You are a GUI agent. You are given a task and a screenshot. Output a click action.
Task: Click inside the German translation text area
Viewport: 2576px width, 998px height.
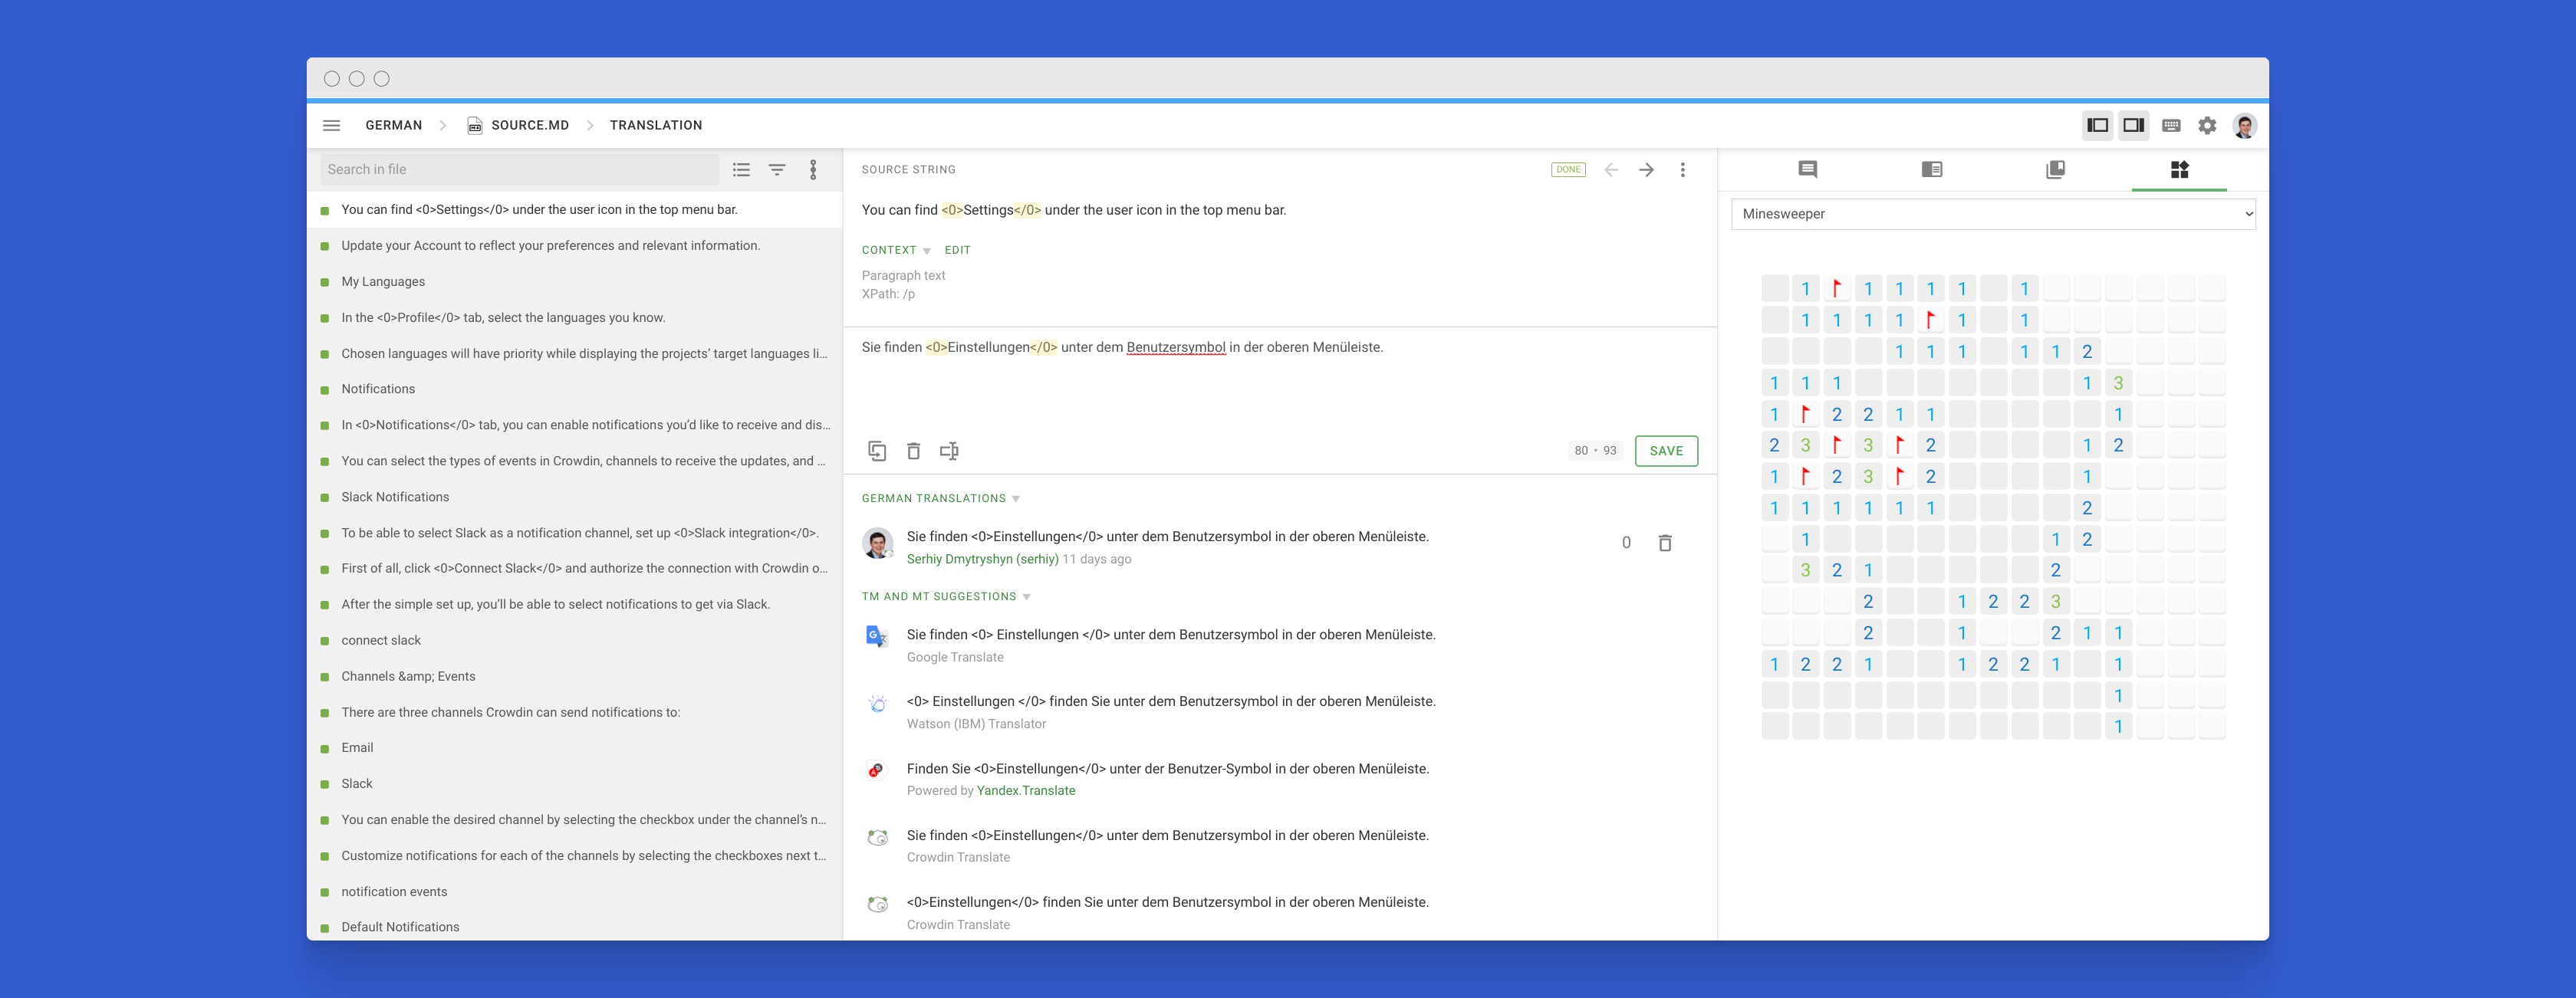1279,380
